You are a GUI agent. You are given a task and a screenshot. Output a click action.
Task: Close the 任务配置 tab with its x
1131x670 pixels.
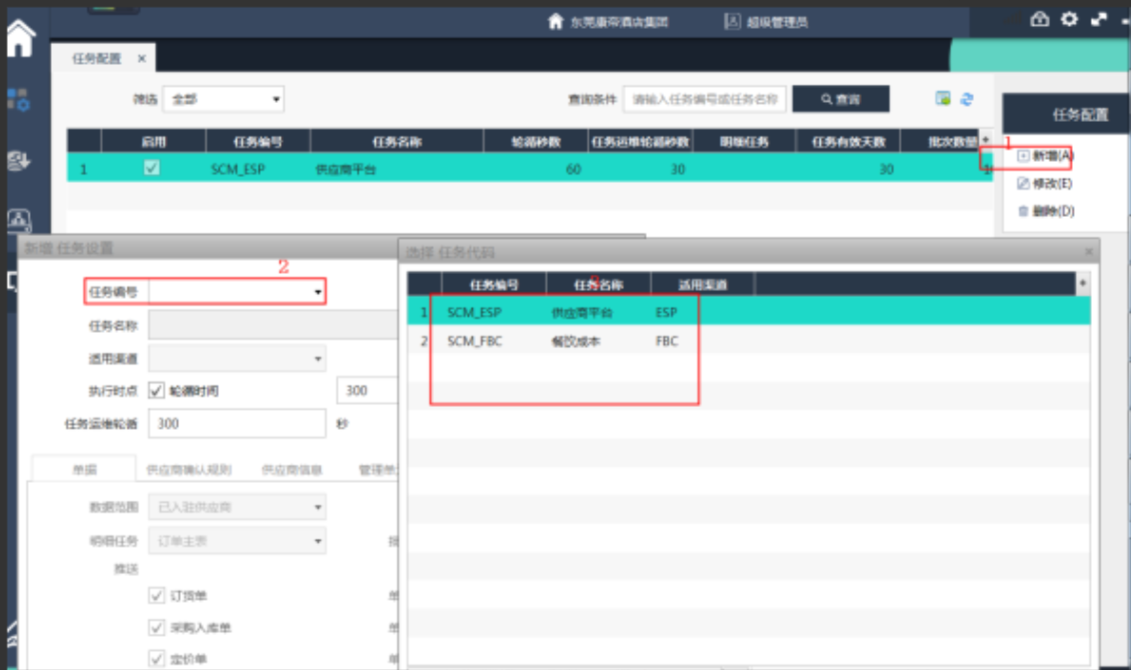pyautogui.click(x=141, y=59)
